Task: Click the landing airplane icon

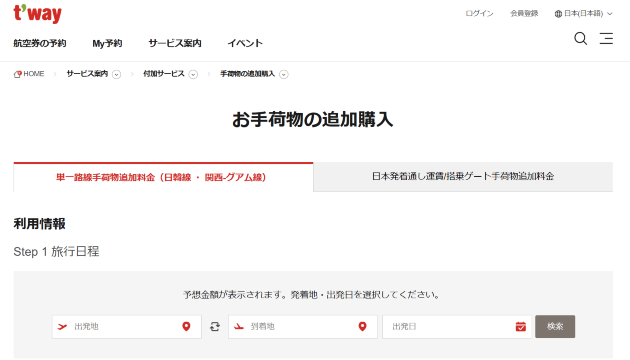Action: (x=239, y=327)
